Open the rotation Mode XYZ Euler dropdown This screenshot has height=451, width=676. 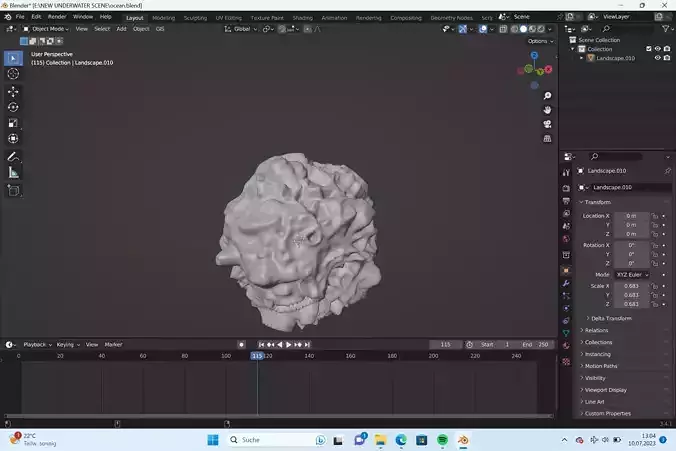point(632,275)
